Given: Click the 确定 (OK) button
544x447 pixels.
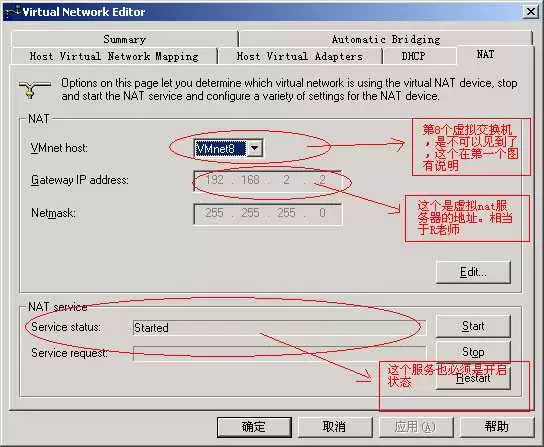Looking at the screenshot, I should [x=254, y=427].
